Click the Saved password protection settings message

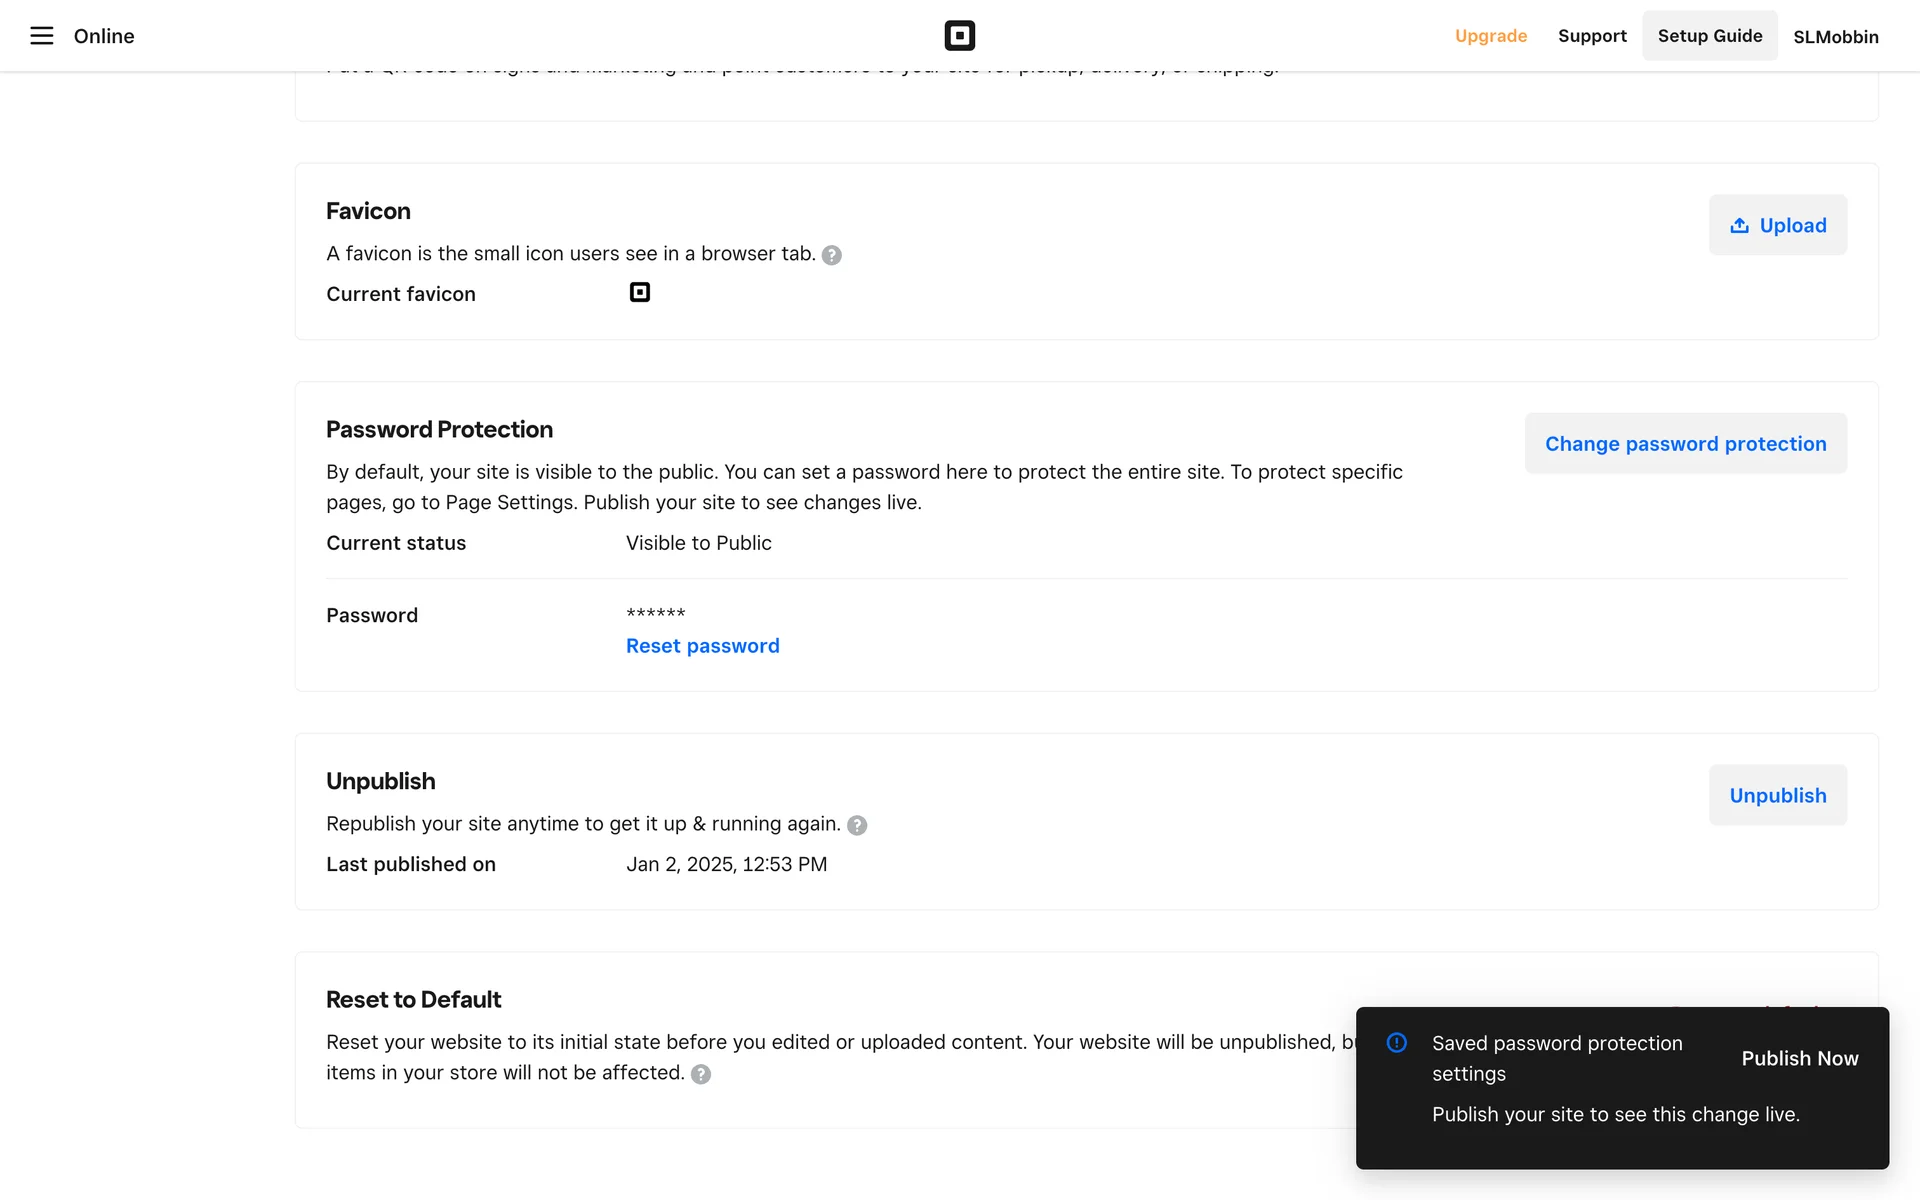(x=1556, y=1058)
